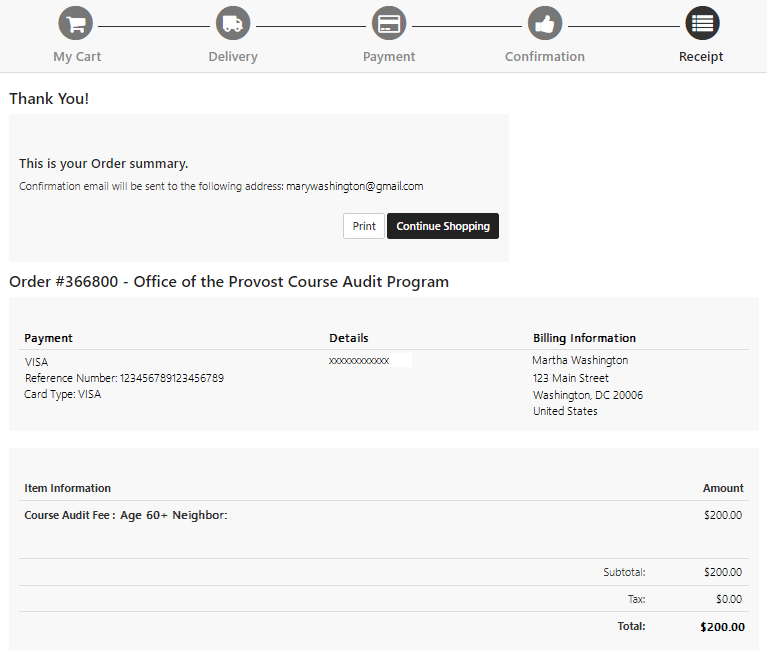Click the bold Total amount $200.00
This screenshot has height=662, width=767.
click(x=722, y=627)
